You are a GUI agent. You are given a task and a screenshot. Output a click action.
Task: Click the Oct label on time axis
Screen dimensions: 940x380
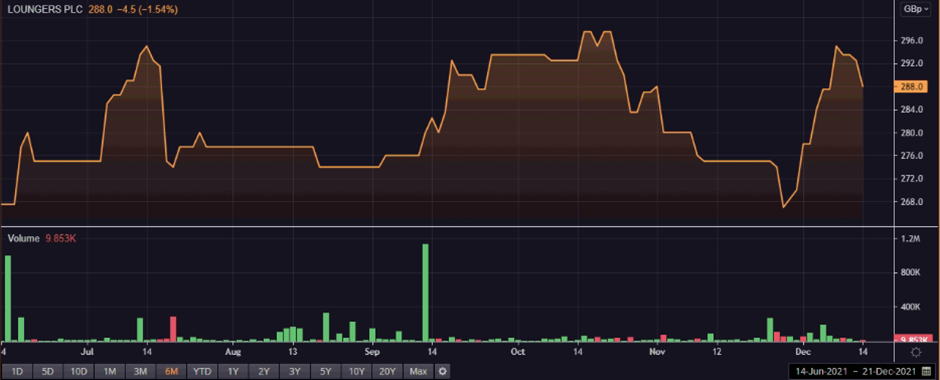519,351
